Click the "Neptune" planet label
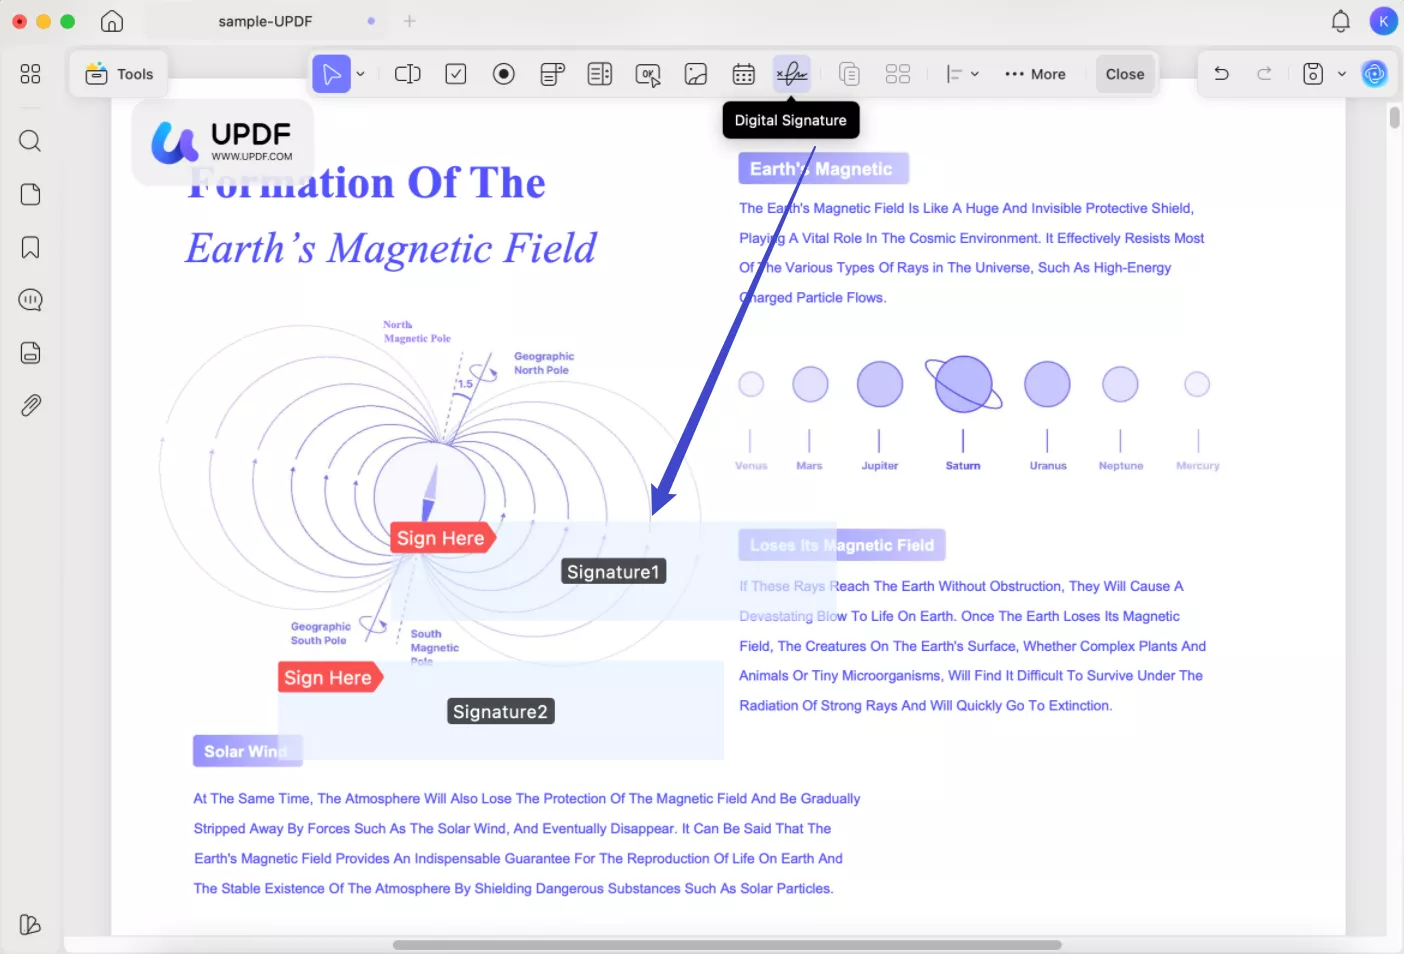 pos(1121,466)
